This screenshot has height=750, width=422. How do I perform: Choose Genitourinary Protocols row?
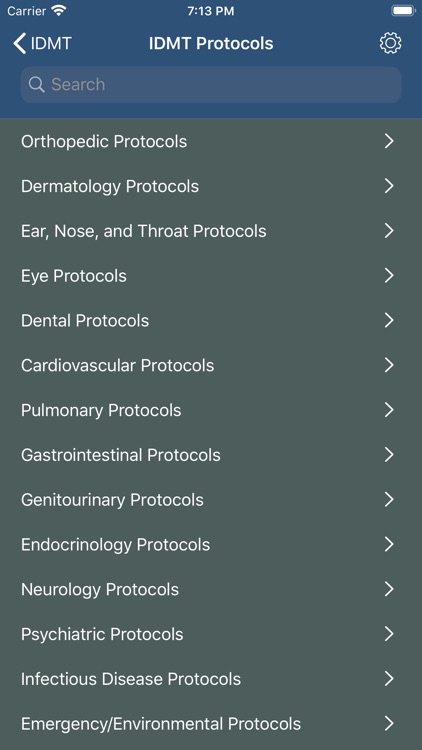point(211,500)
